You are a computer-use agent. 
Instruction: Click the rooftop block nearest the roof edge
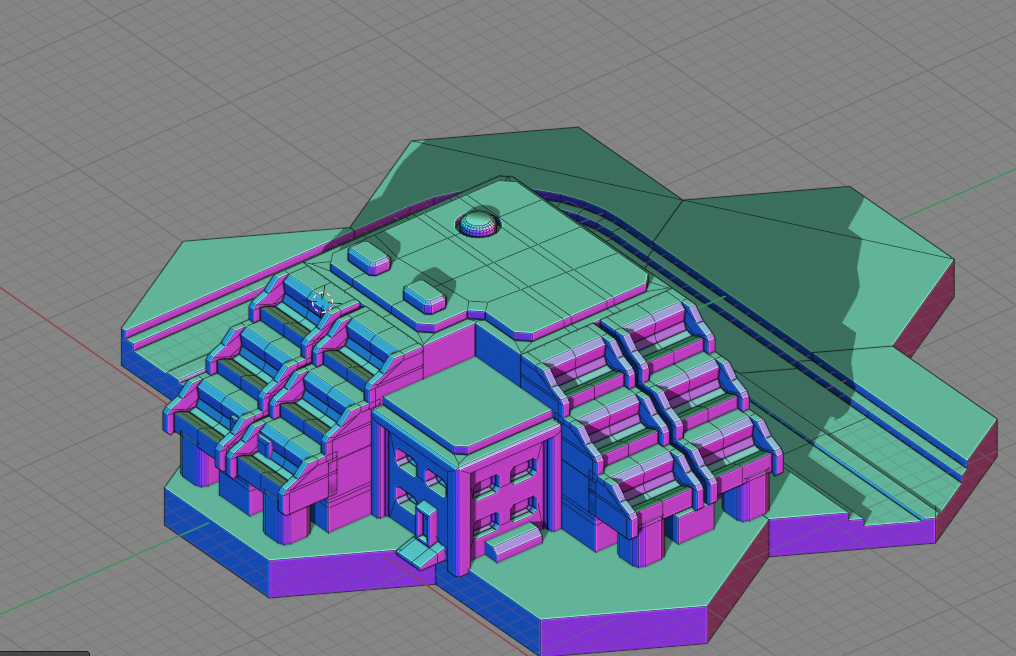pyautogui.click(x=424, y=296)
